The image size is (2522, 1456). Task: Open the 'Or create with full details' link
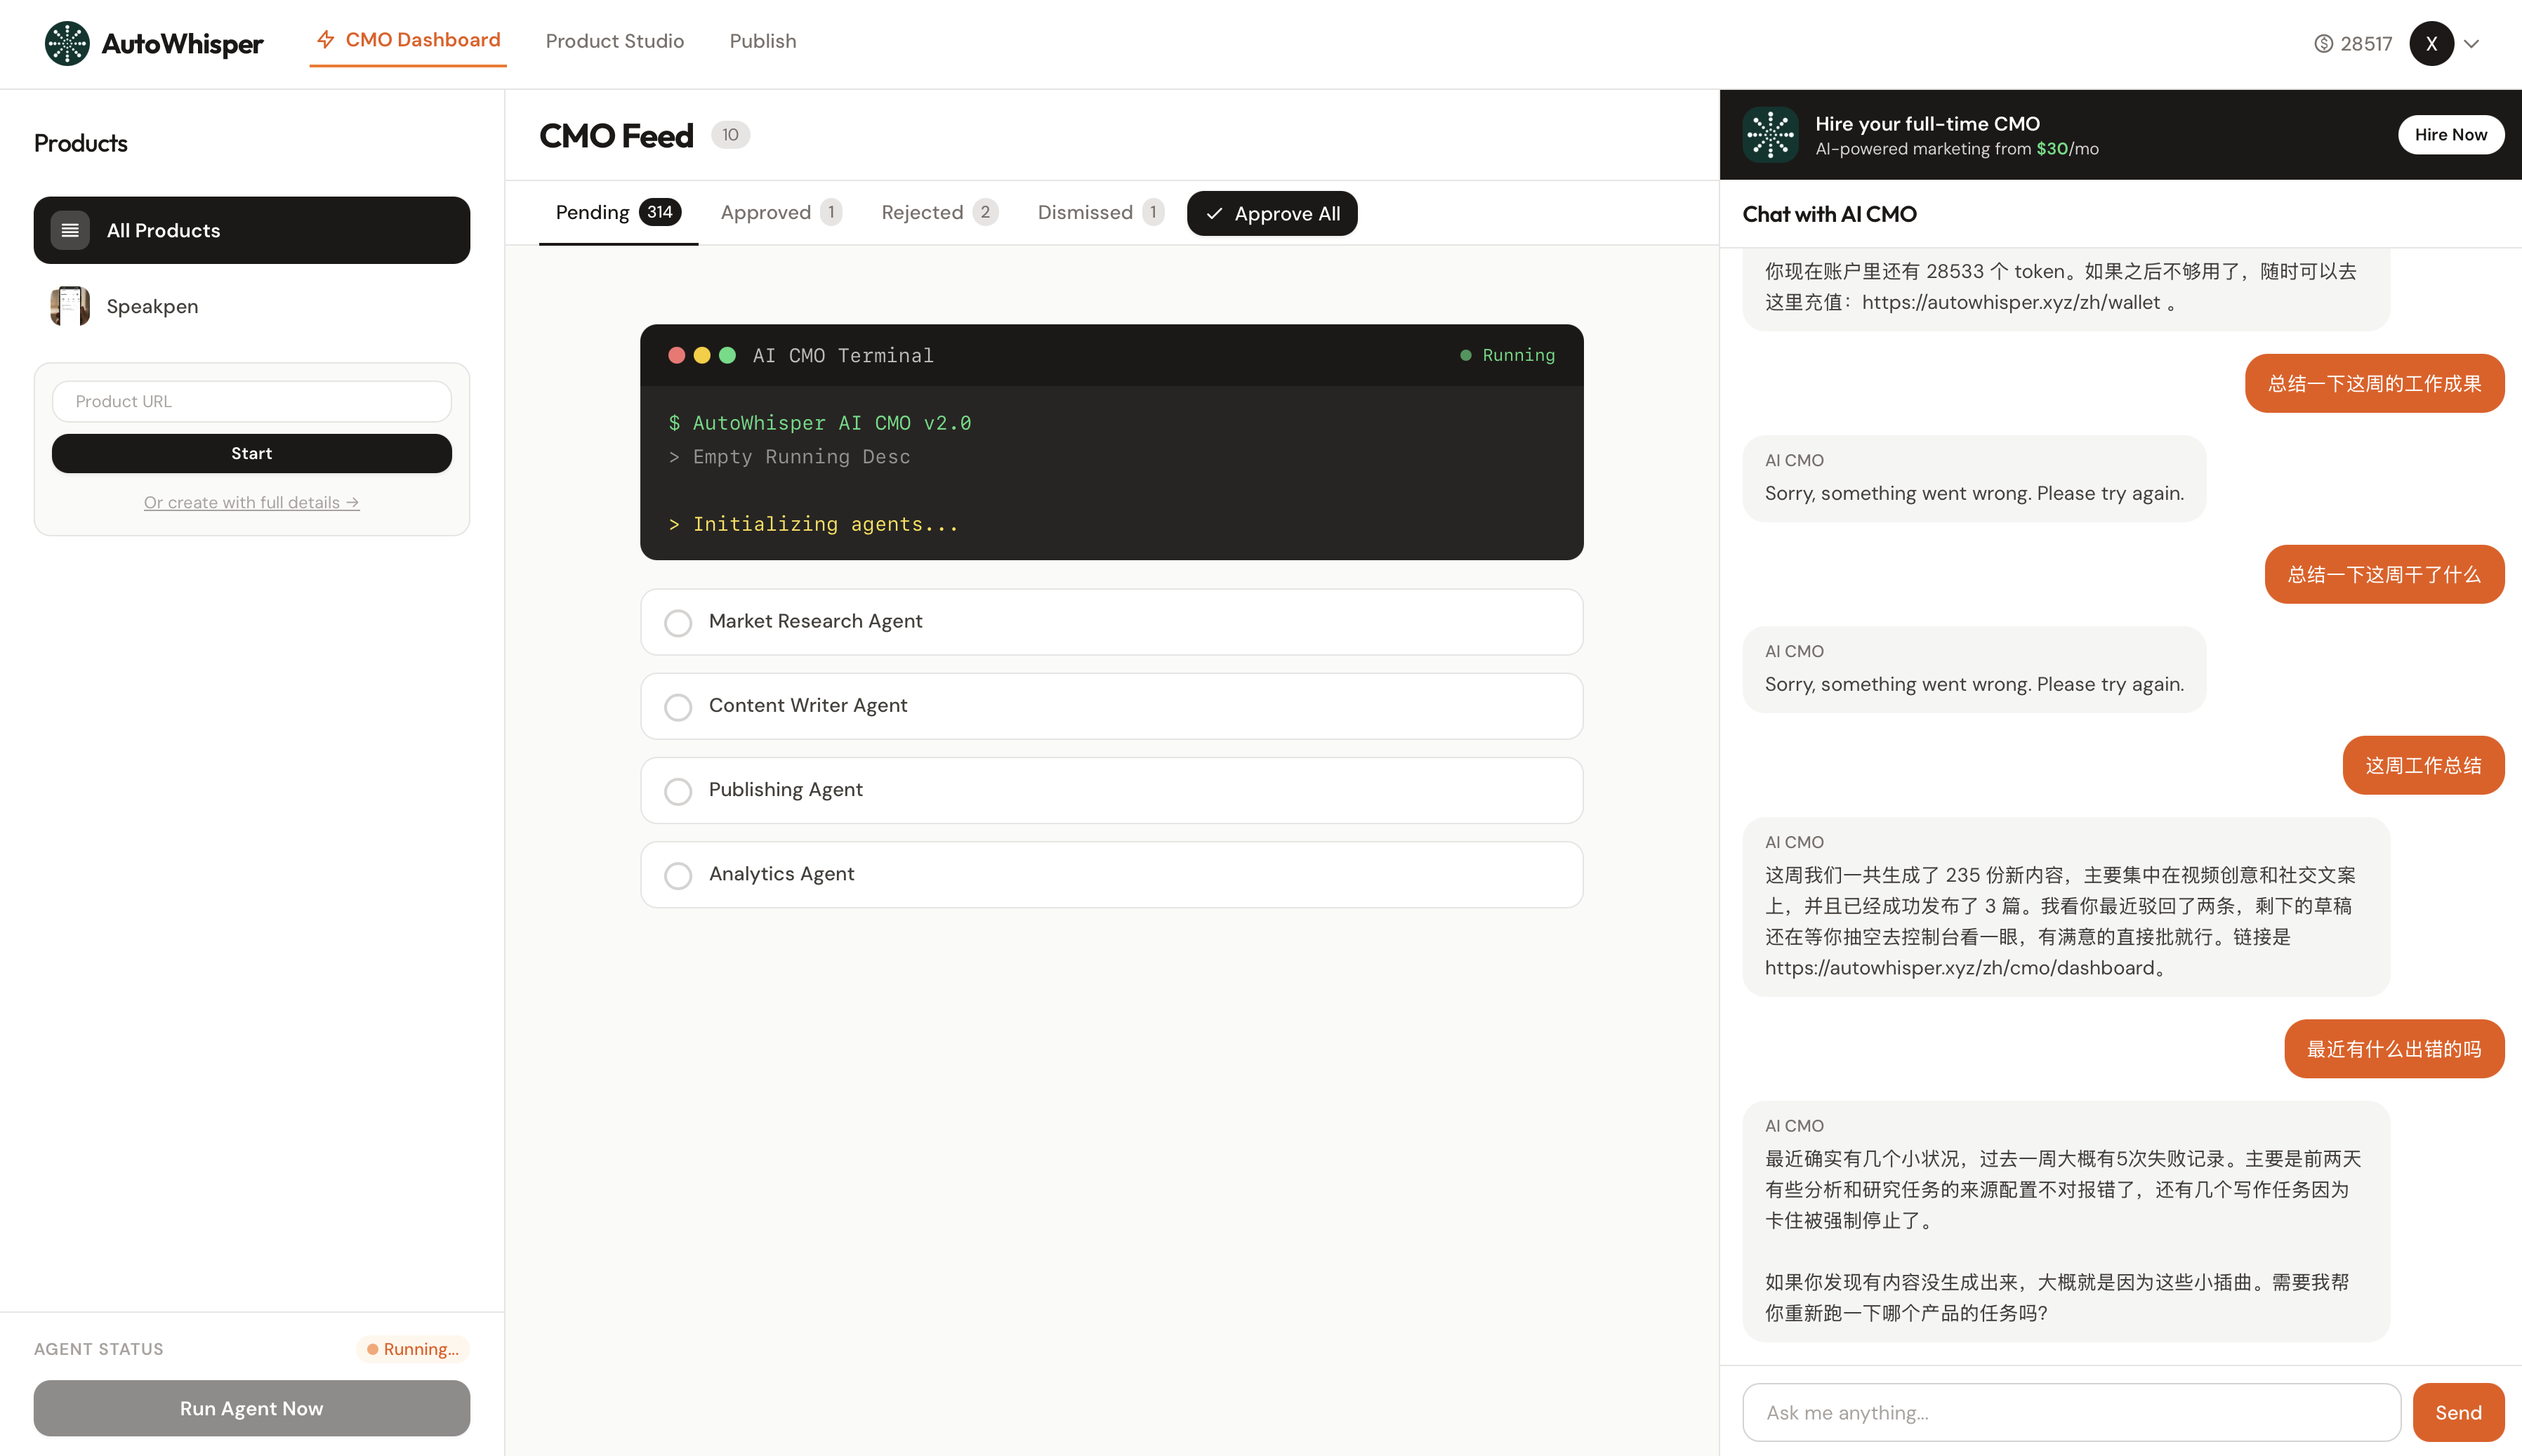(x=251, y=502)
